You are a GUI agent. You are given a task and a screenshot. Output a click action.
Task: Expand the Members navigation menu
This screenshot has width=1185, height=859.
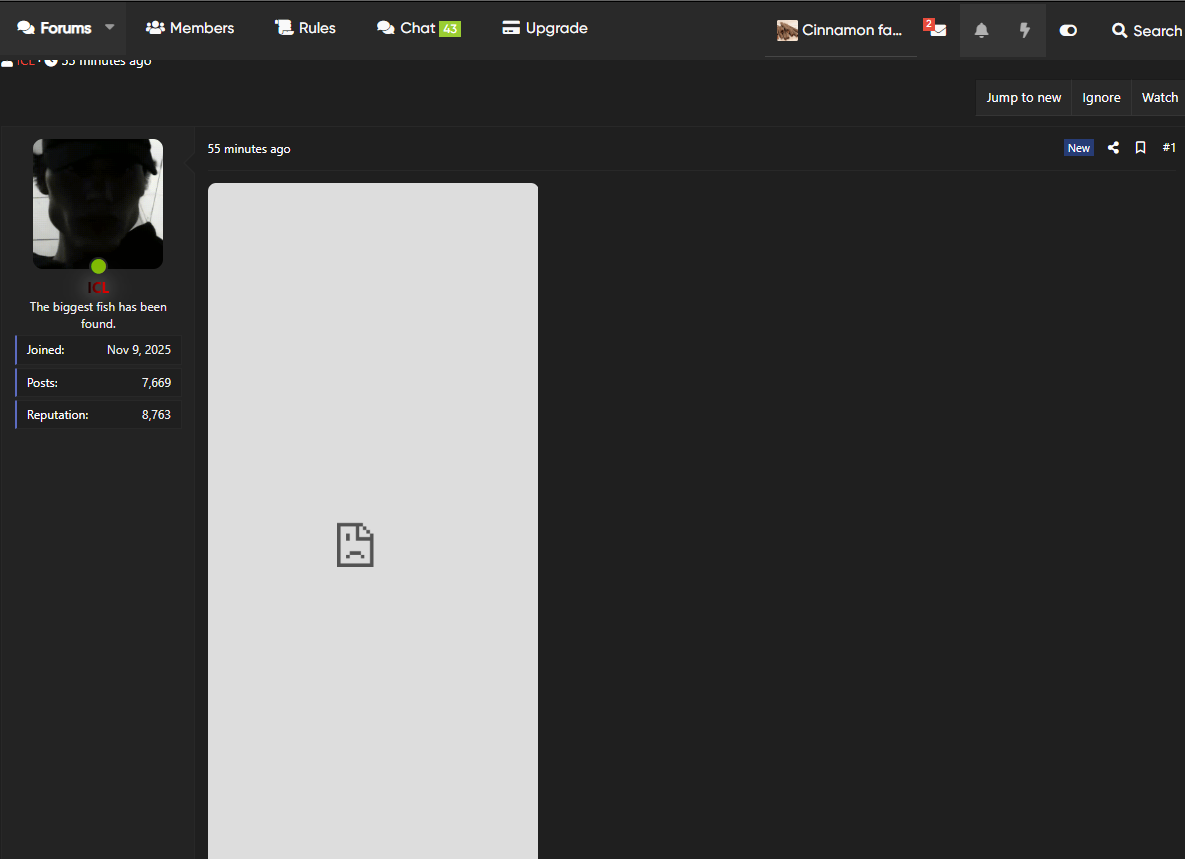tap(190, 27)
